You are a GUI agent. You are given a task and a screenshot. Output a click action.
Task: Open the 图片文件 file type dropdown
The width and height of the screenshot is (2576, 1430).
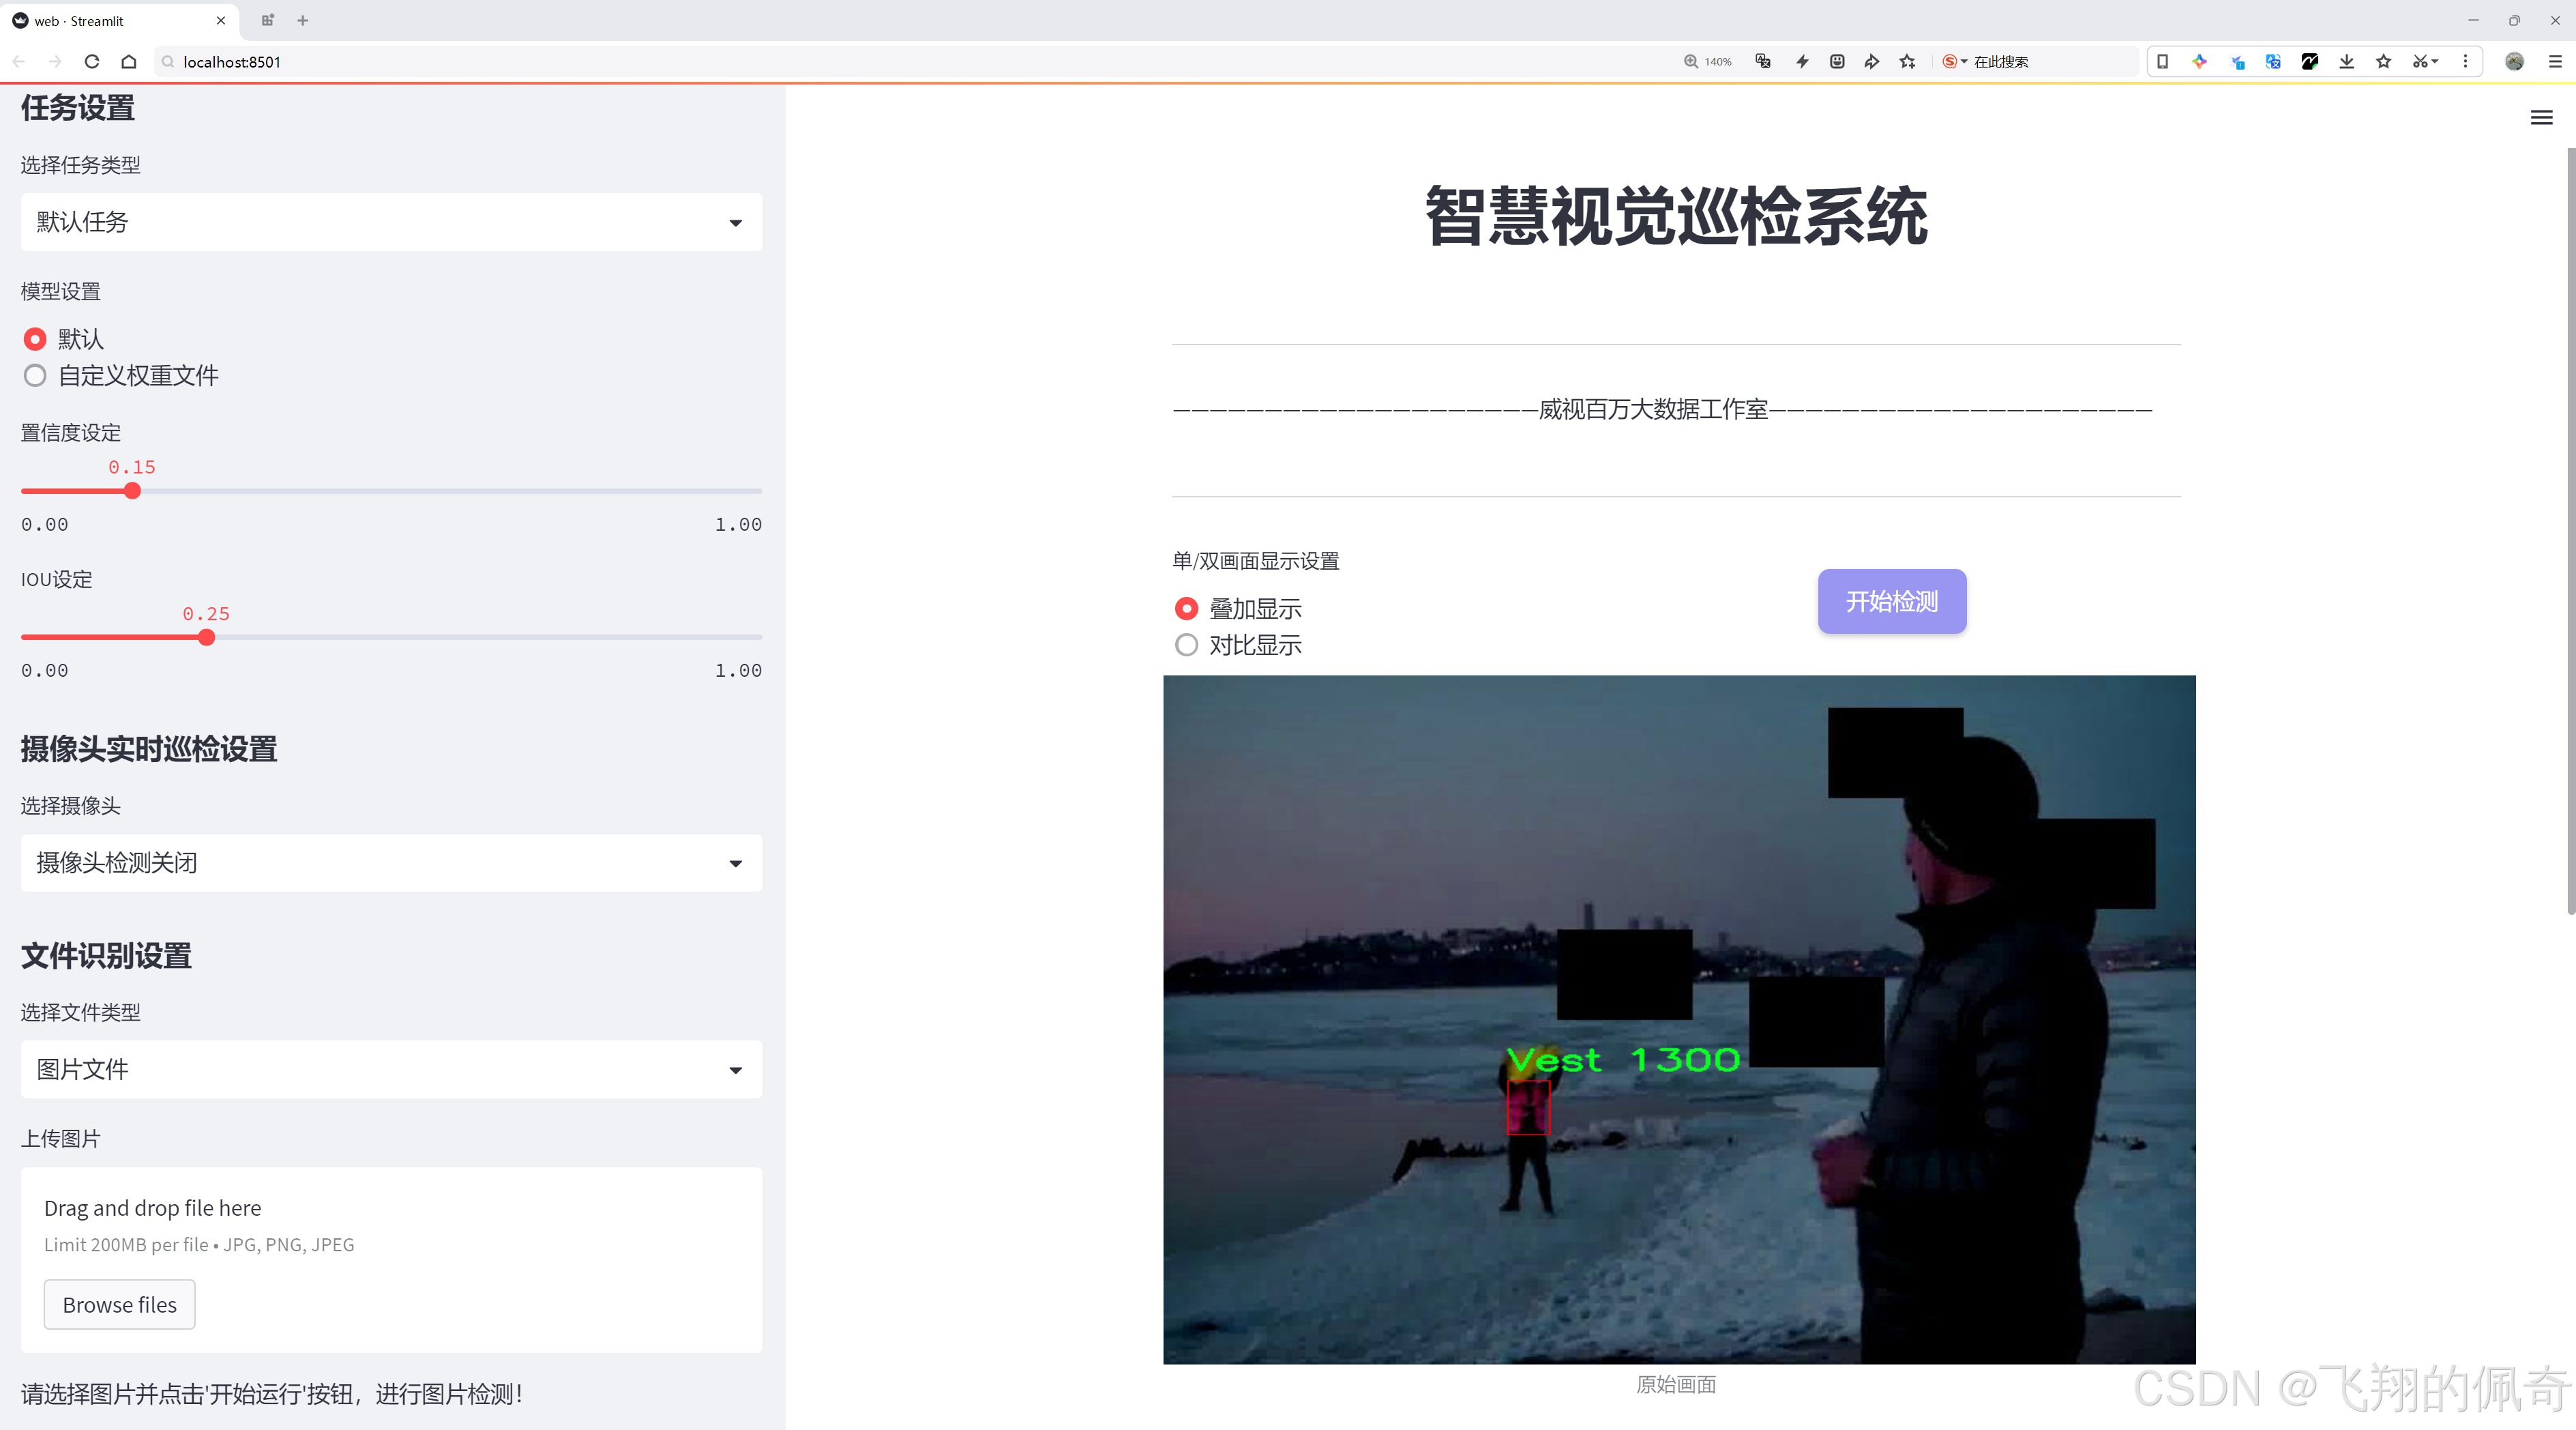pos(391,1069)
